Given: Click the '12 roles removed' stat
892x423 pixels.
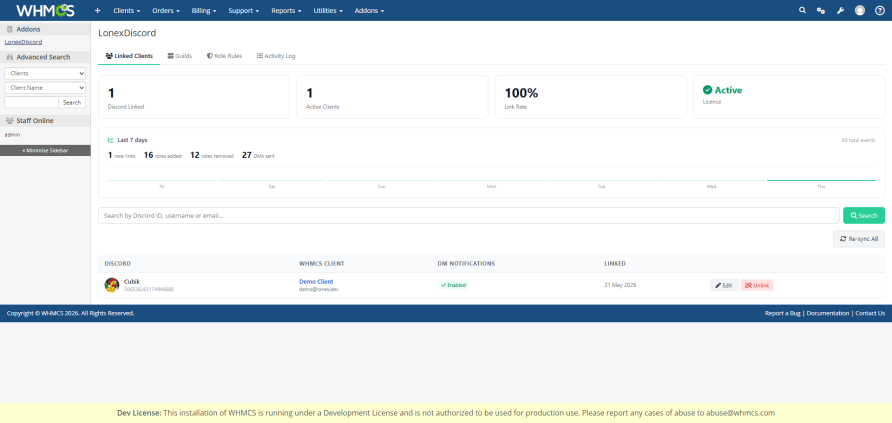Looking at the screenshot, I should click(x=212, y=155).
